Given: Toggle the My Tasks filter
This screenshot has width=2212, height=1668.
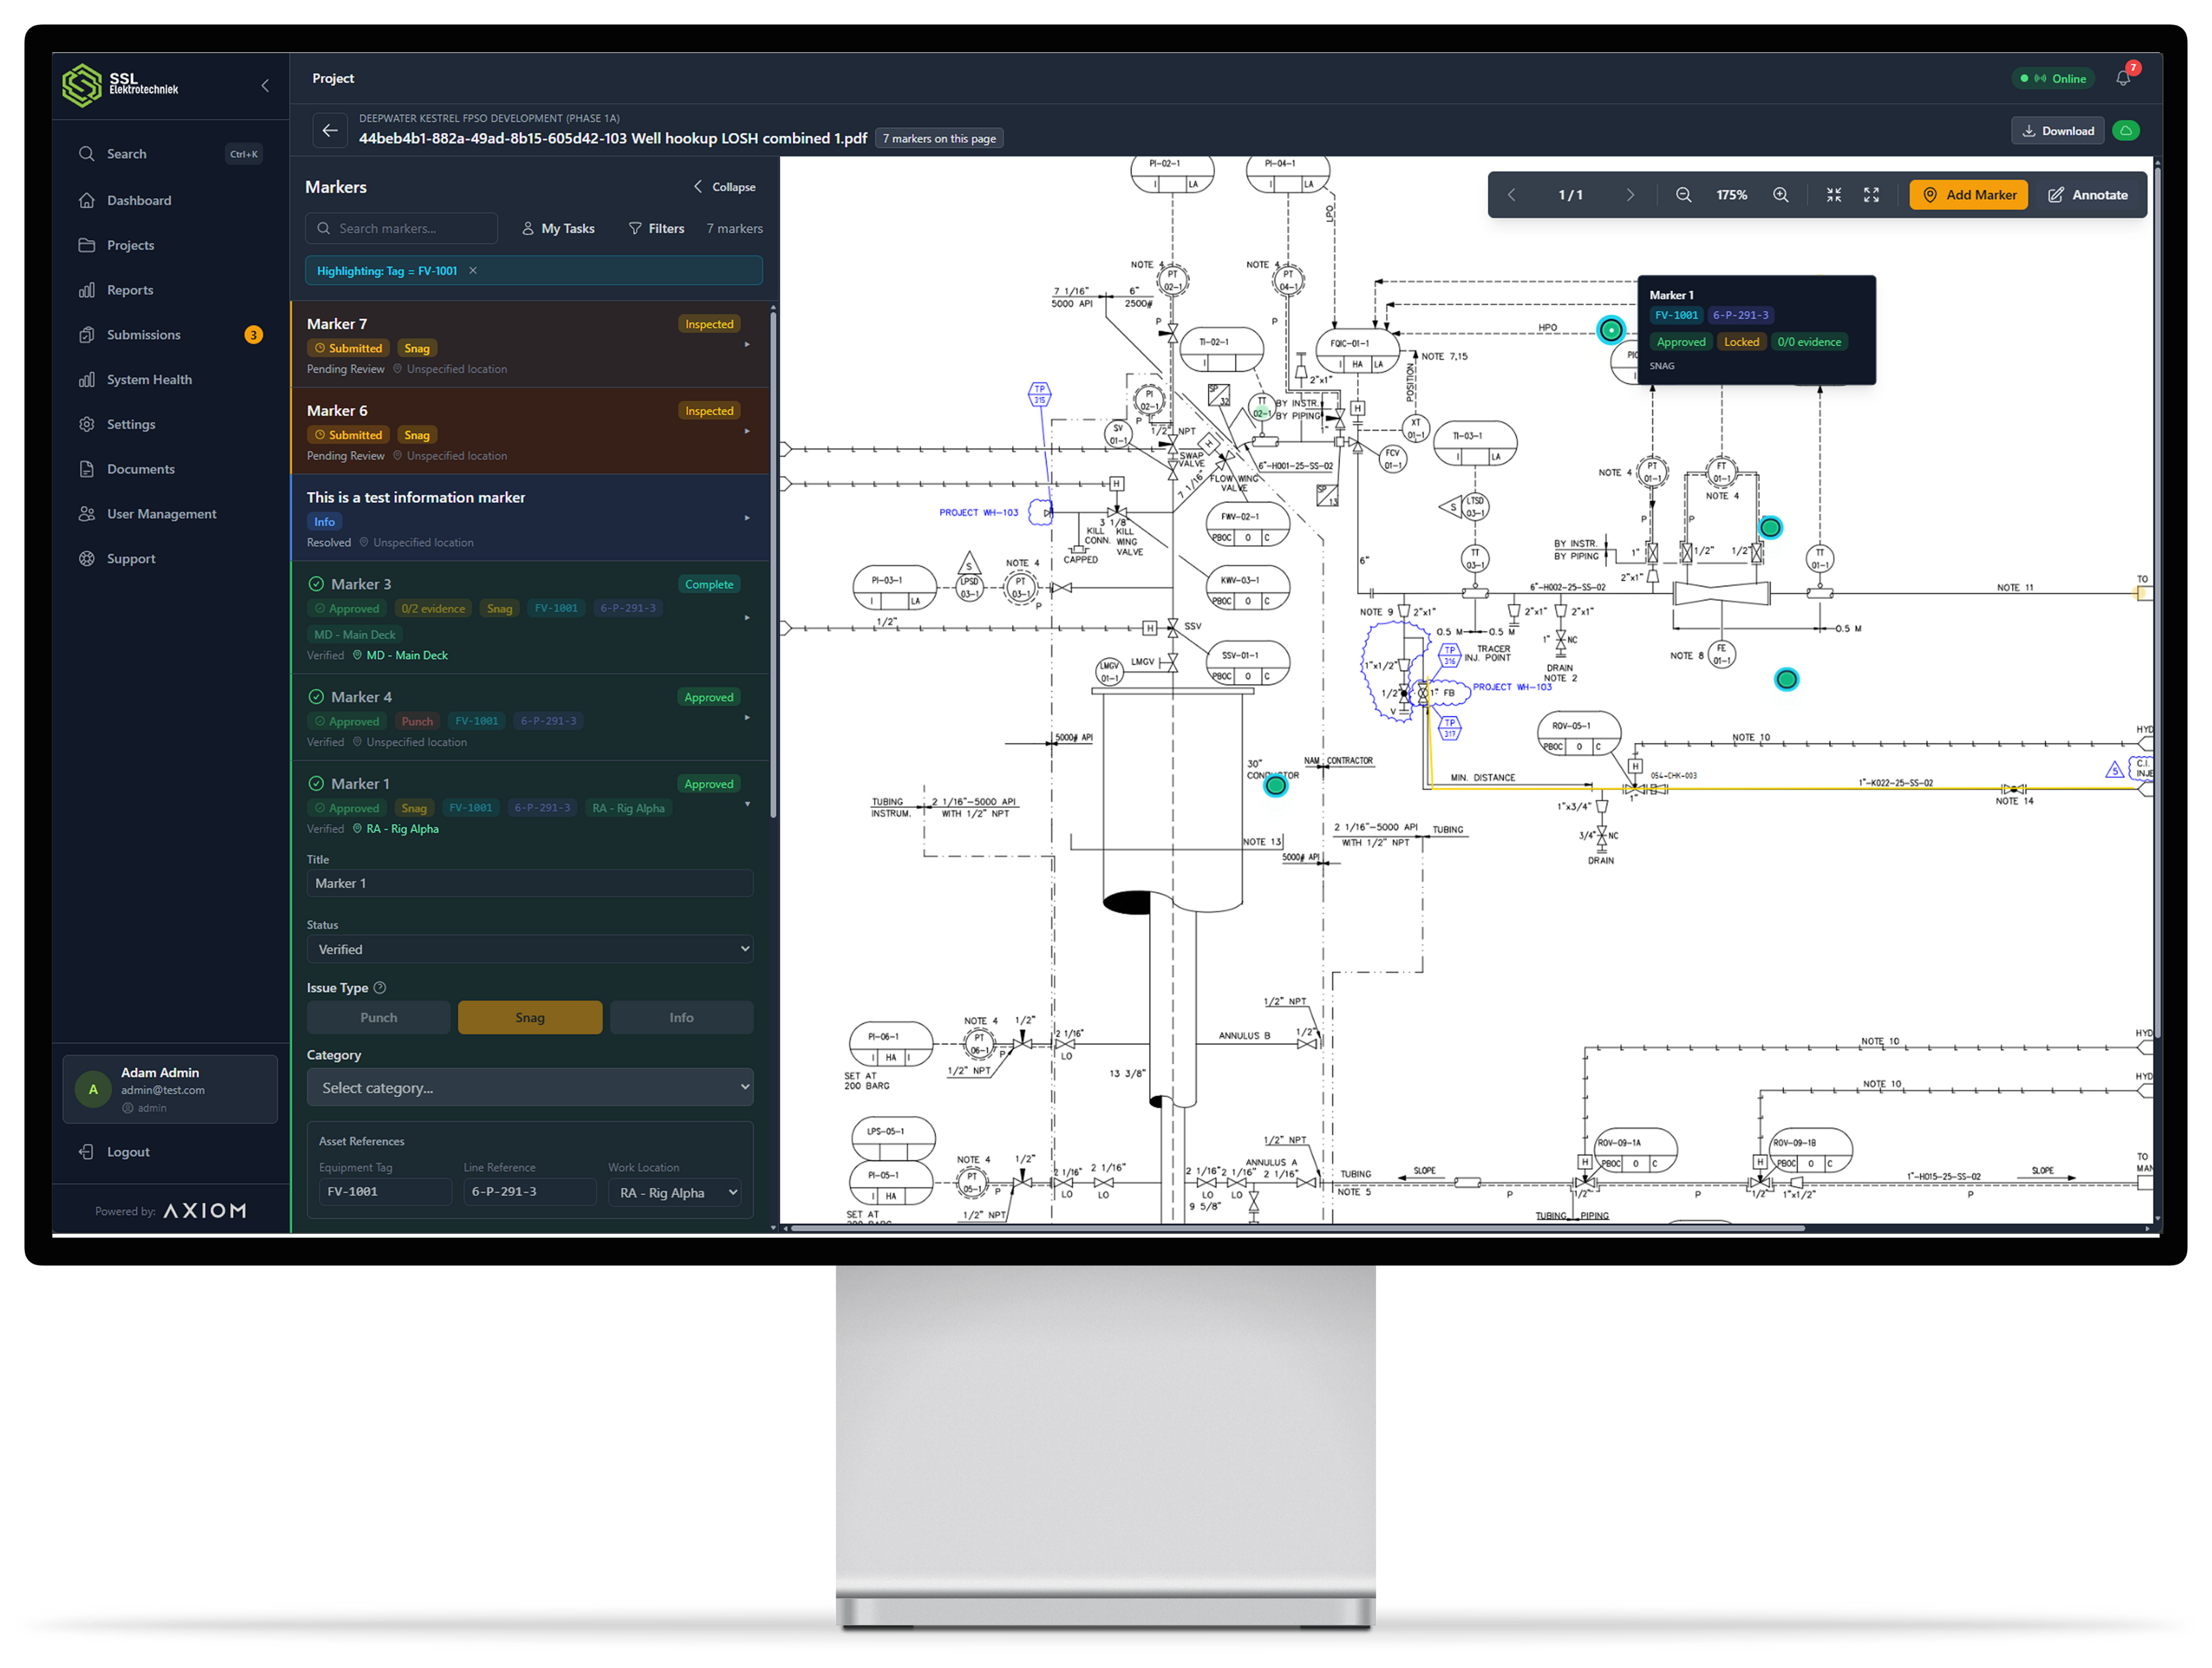Looking at the screenshot, I should point(558,228).
